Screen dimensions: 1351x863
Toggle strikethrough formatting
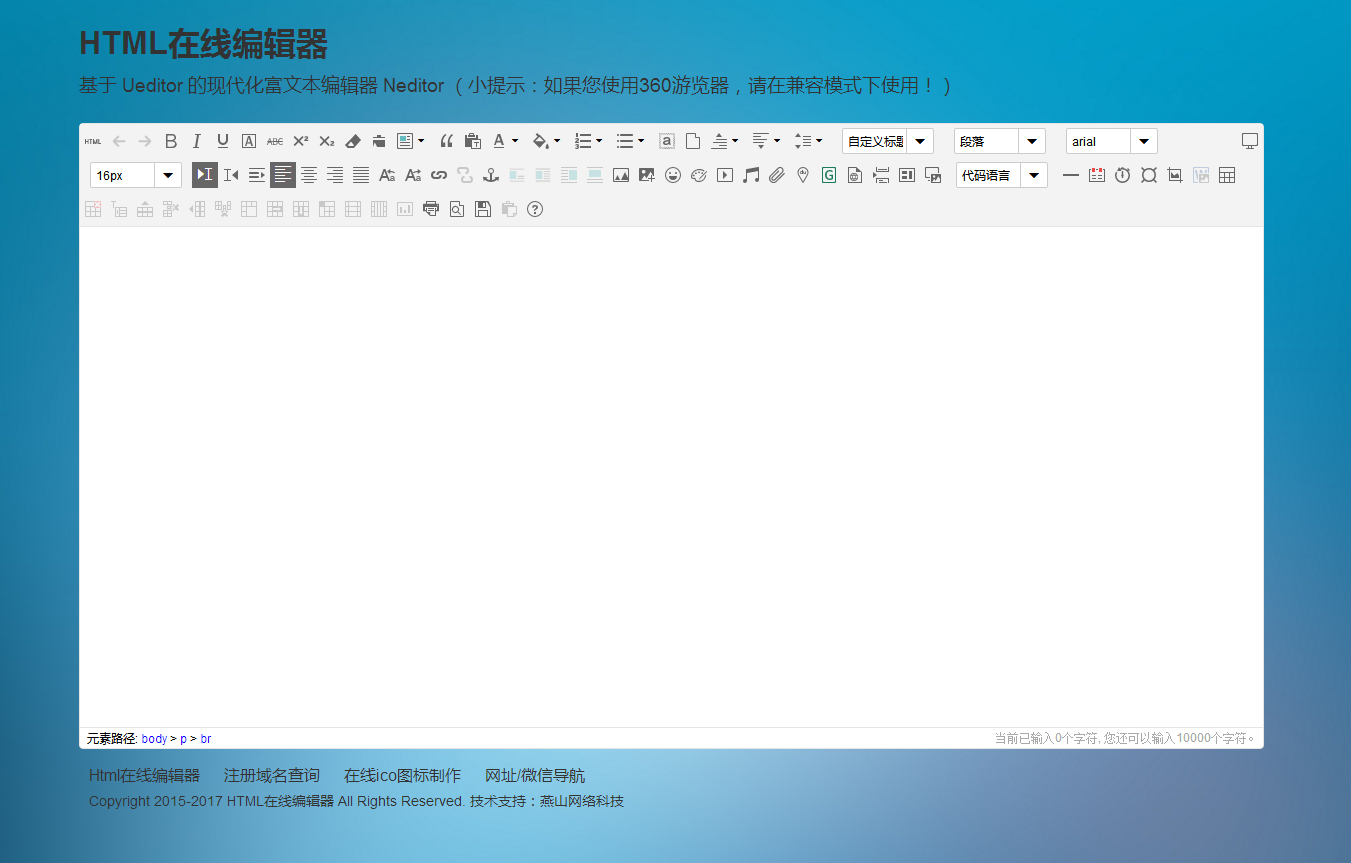[x=275, y=141]
